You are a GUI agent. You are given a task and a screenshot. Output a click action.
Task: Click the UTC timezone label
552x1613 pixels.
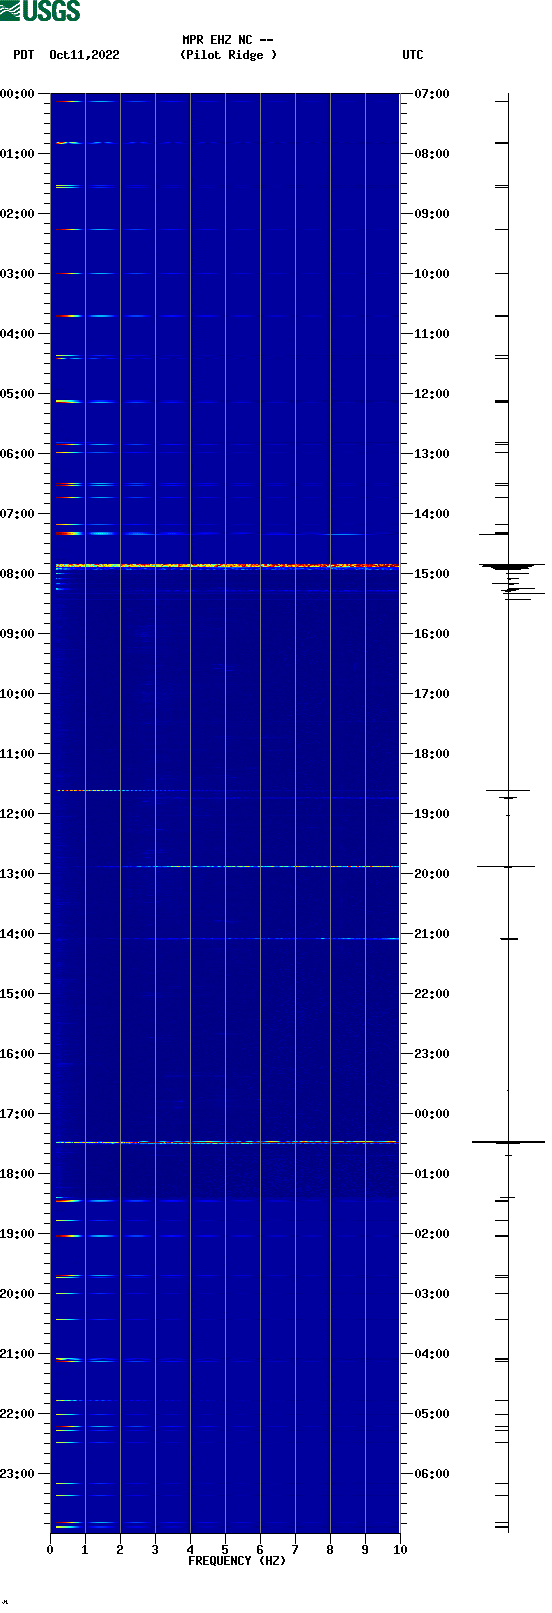[x=413, y=55]
